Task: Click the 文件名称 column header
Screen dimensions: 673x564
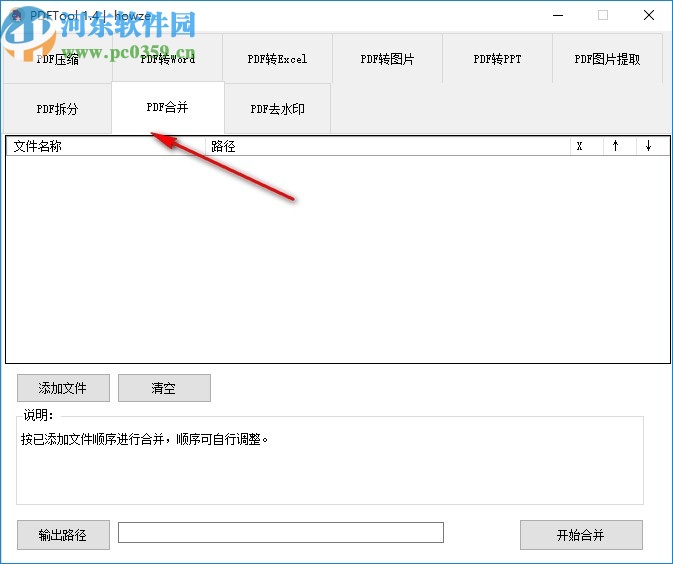Action: (106, 146)
